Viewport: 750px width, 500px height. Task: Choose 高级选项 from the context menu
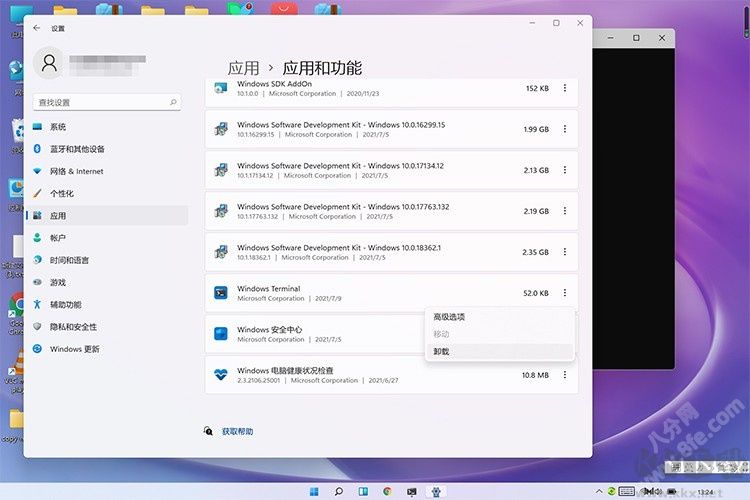449,317
